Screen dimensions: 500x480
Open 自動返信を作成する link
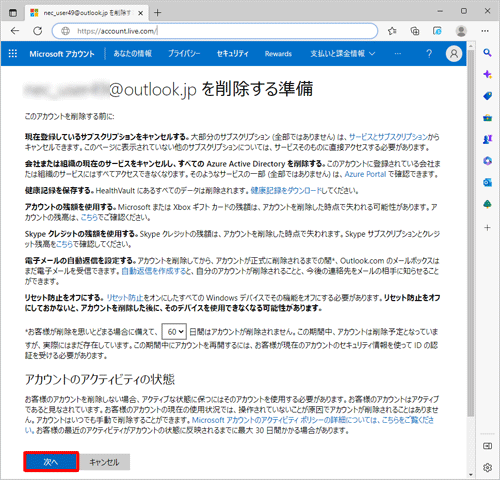click(154, 271)
